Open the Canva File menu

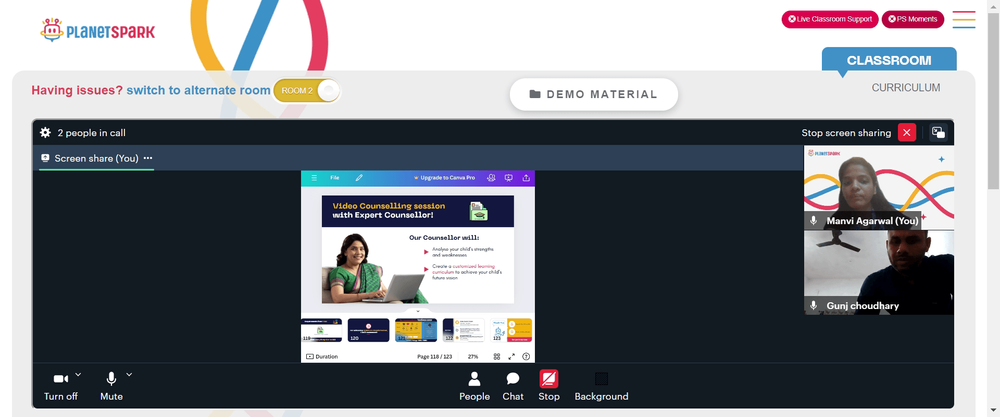click(335, 178)
